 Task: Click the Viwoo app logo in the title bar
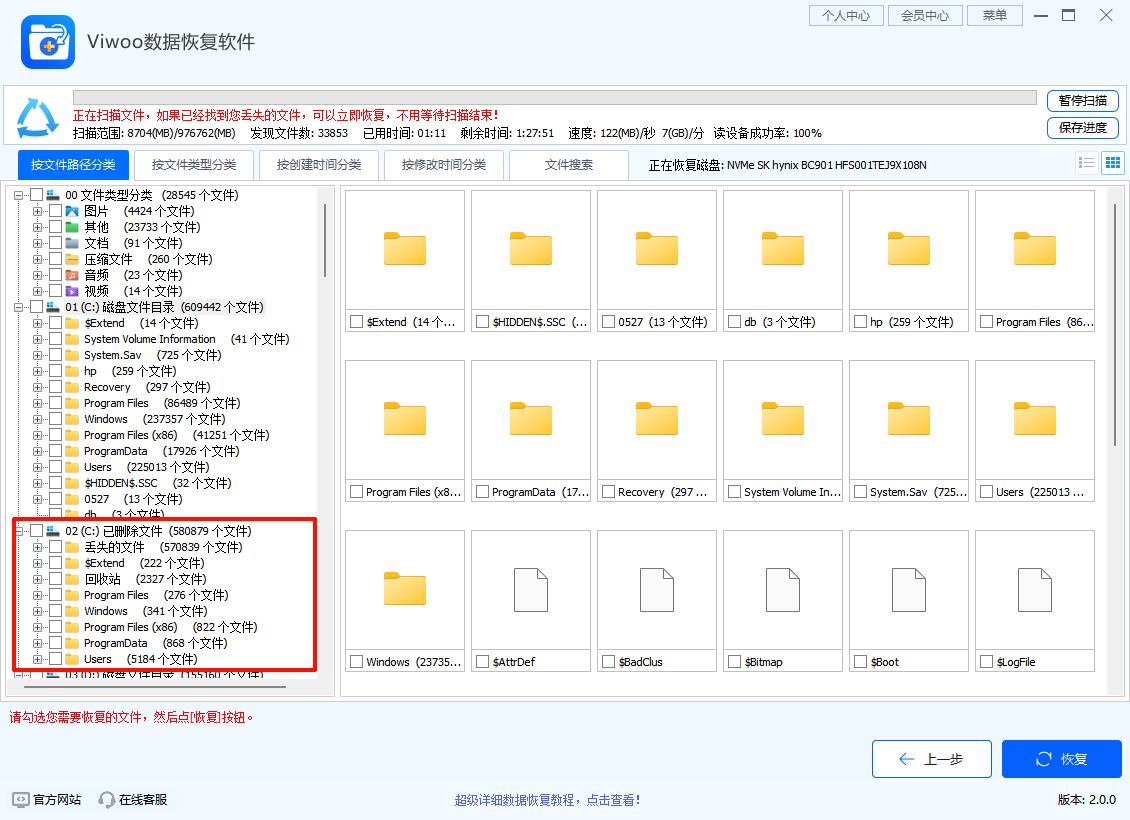click(x=47, y=41)
